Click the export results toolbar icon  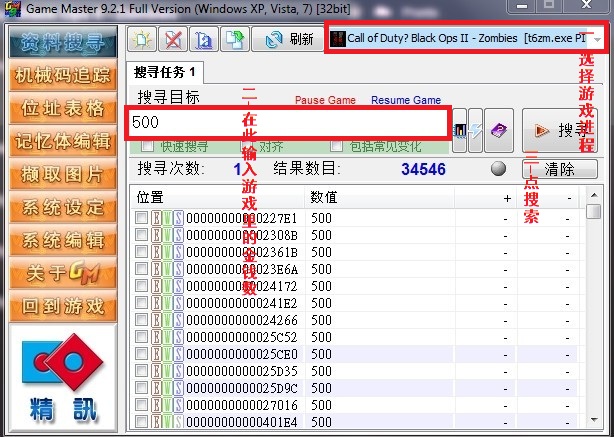(x=234, y=40)
